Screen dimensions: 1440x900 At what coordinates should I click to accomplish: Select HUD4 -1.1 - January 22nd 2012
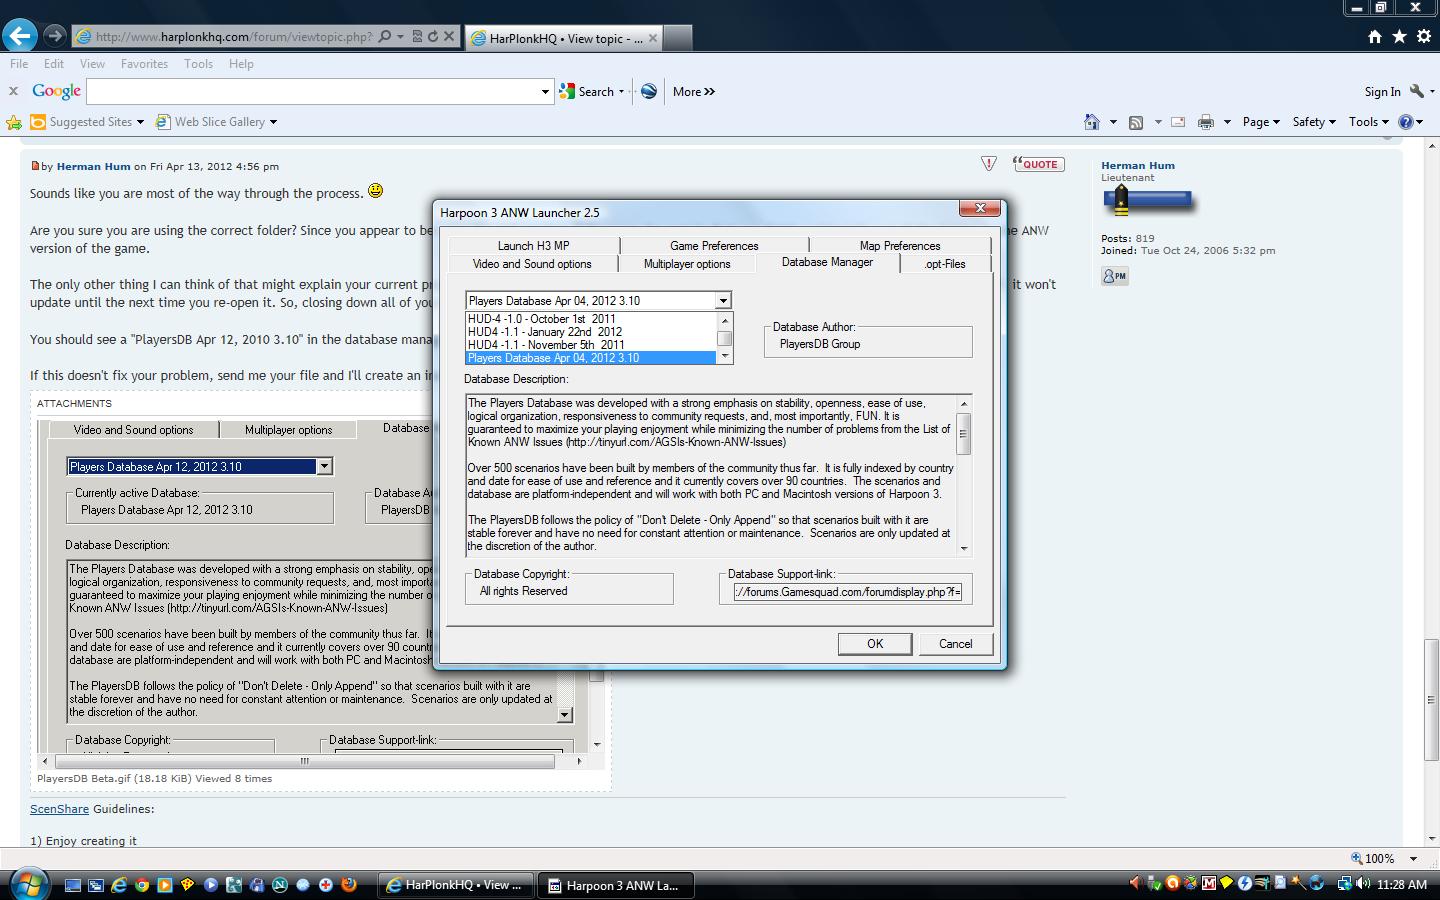coord(591,332)
